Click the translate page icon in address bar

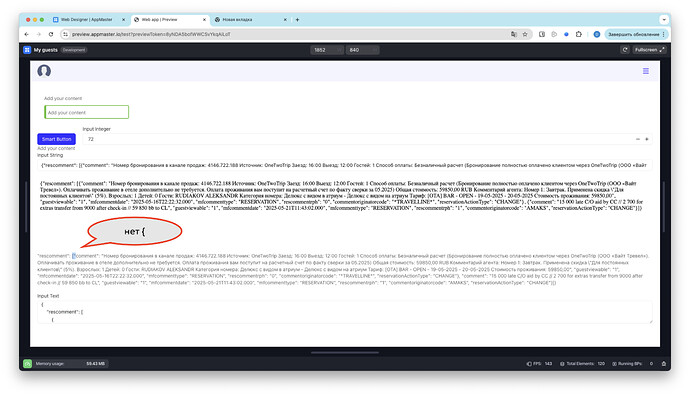514,34
